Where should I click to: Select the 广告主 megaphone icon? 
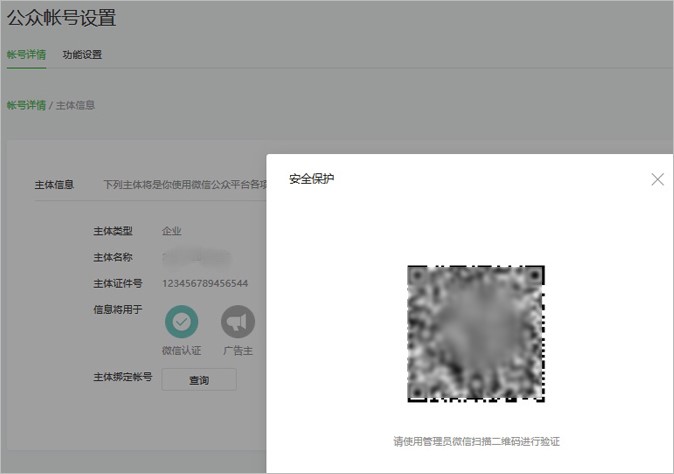238,321
